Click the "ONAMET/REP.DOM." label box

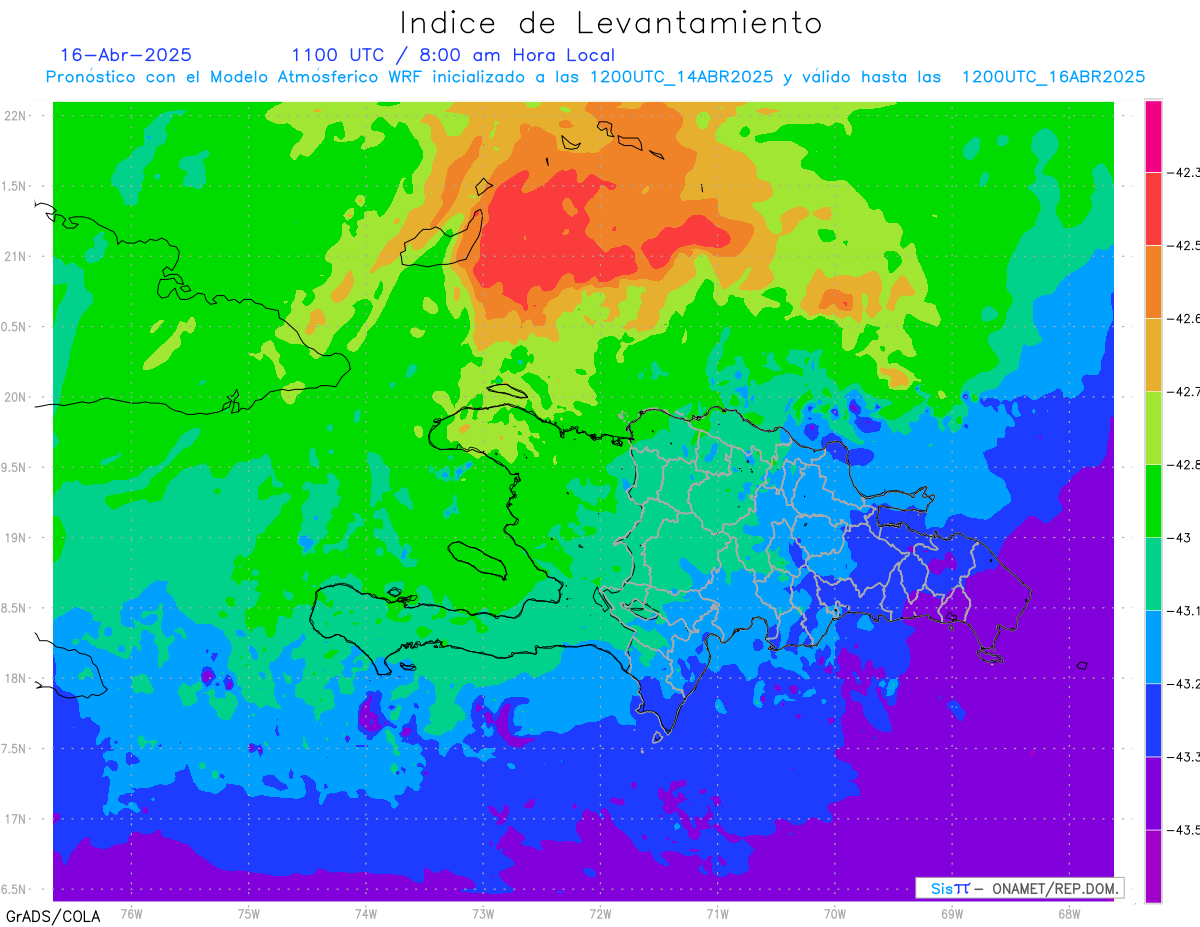click(x=1020, y=888)
